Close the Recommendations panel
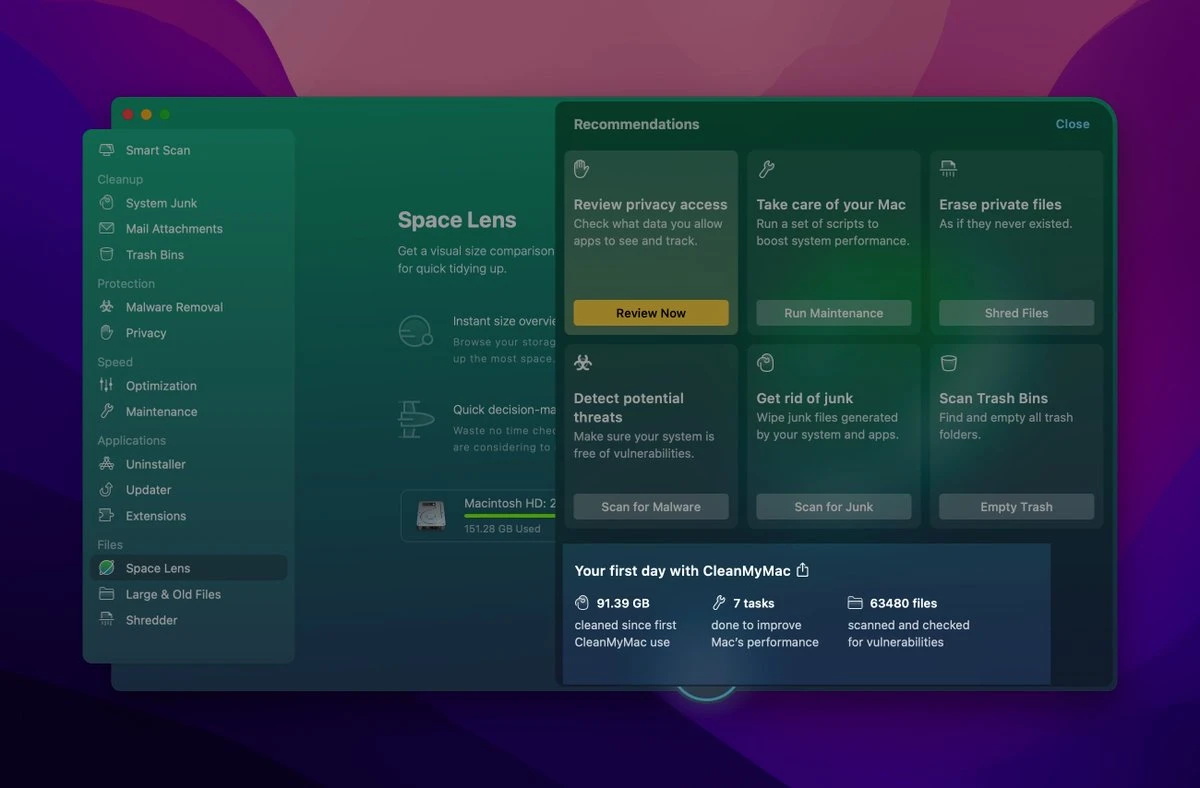Screen dimensions: 1200x788 click(1072, 124)
